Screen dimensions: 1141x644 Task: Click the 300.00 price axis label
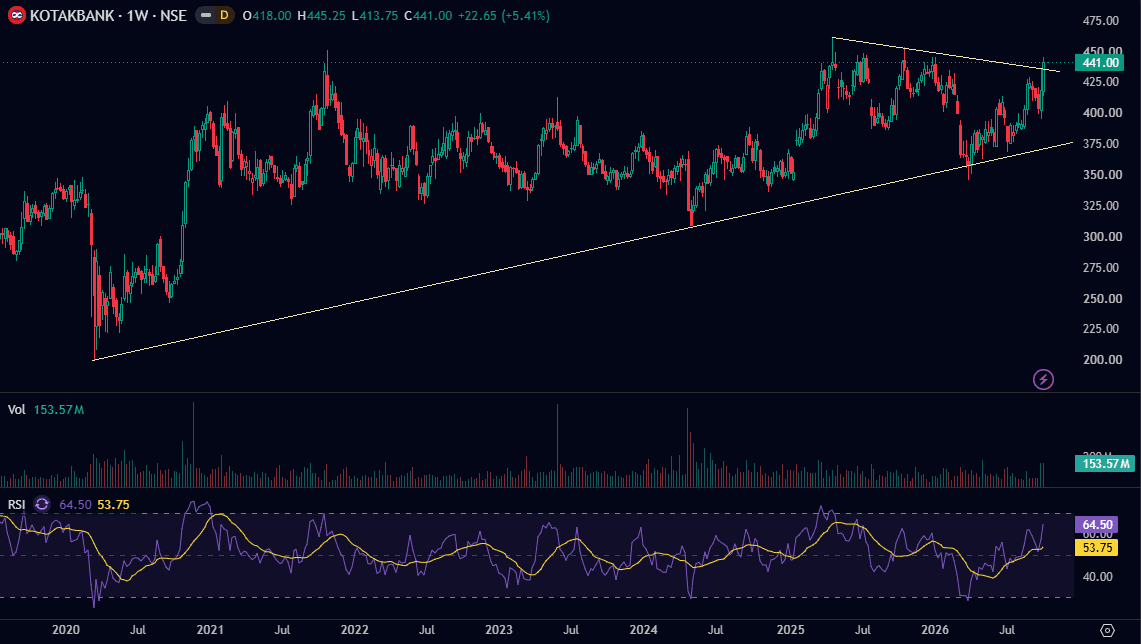click(1100, 236)
